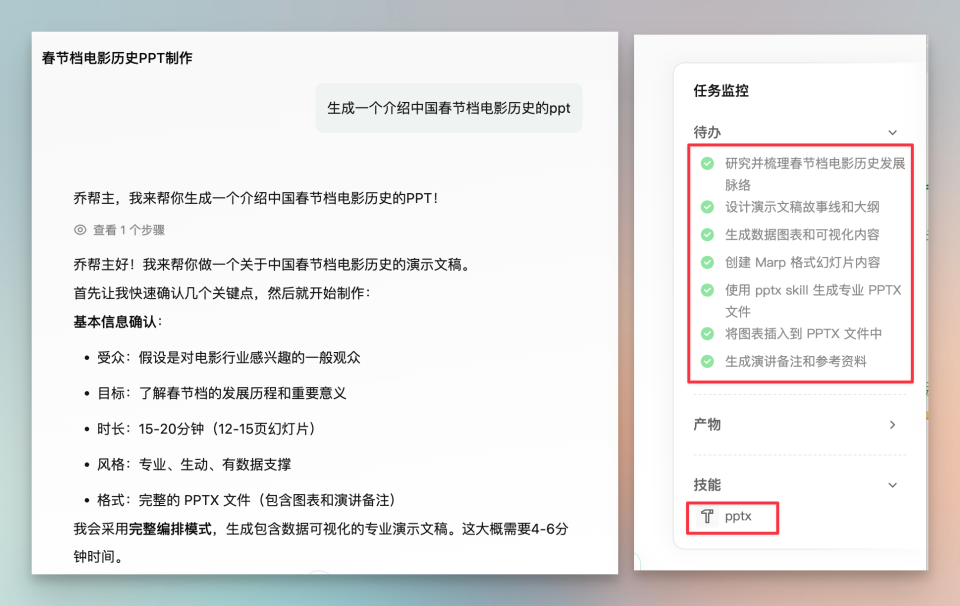The width and height of the screenshot is (960, 606).
Task: Open the pptx skill entry
Action: (731, 517)
